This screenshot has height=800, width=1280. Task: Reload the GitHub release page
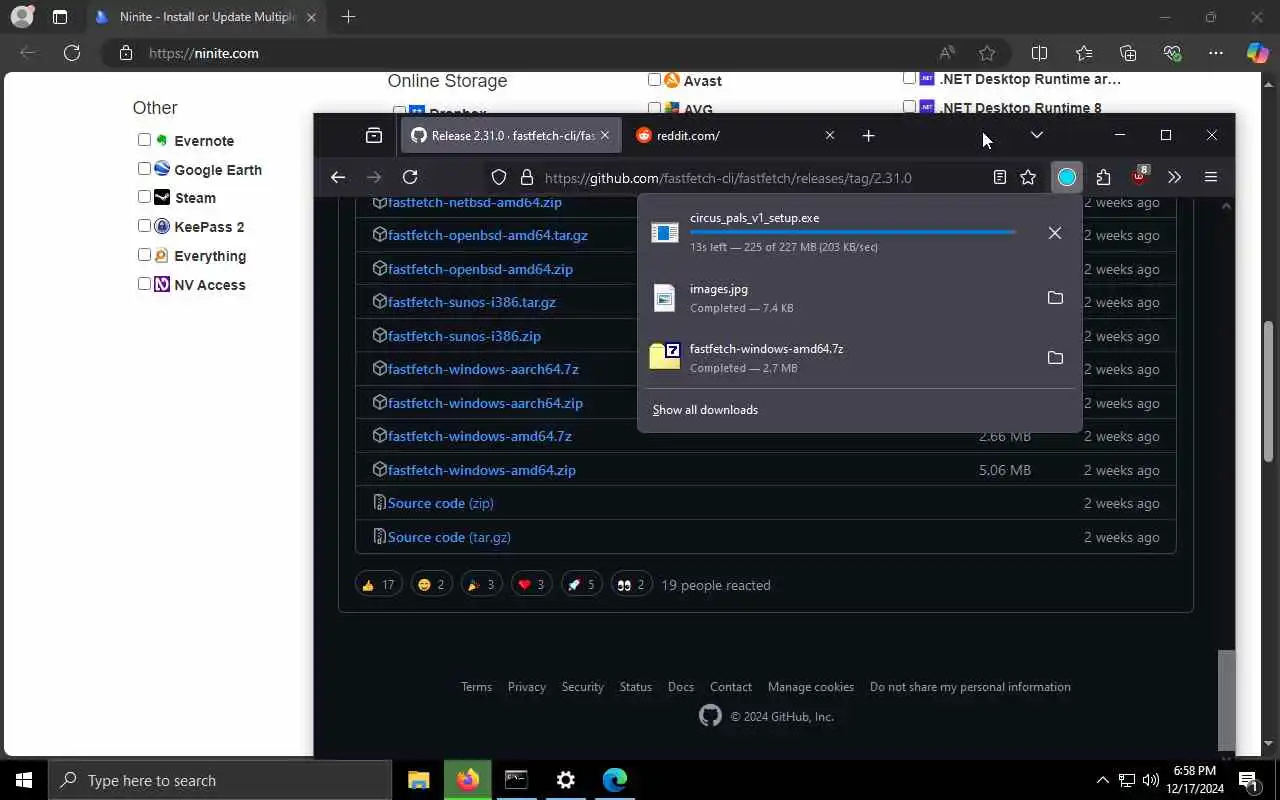(x=410, y=178)
